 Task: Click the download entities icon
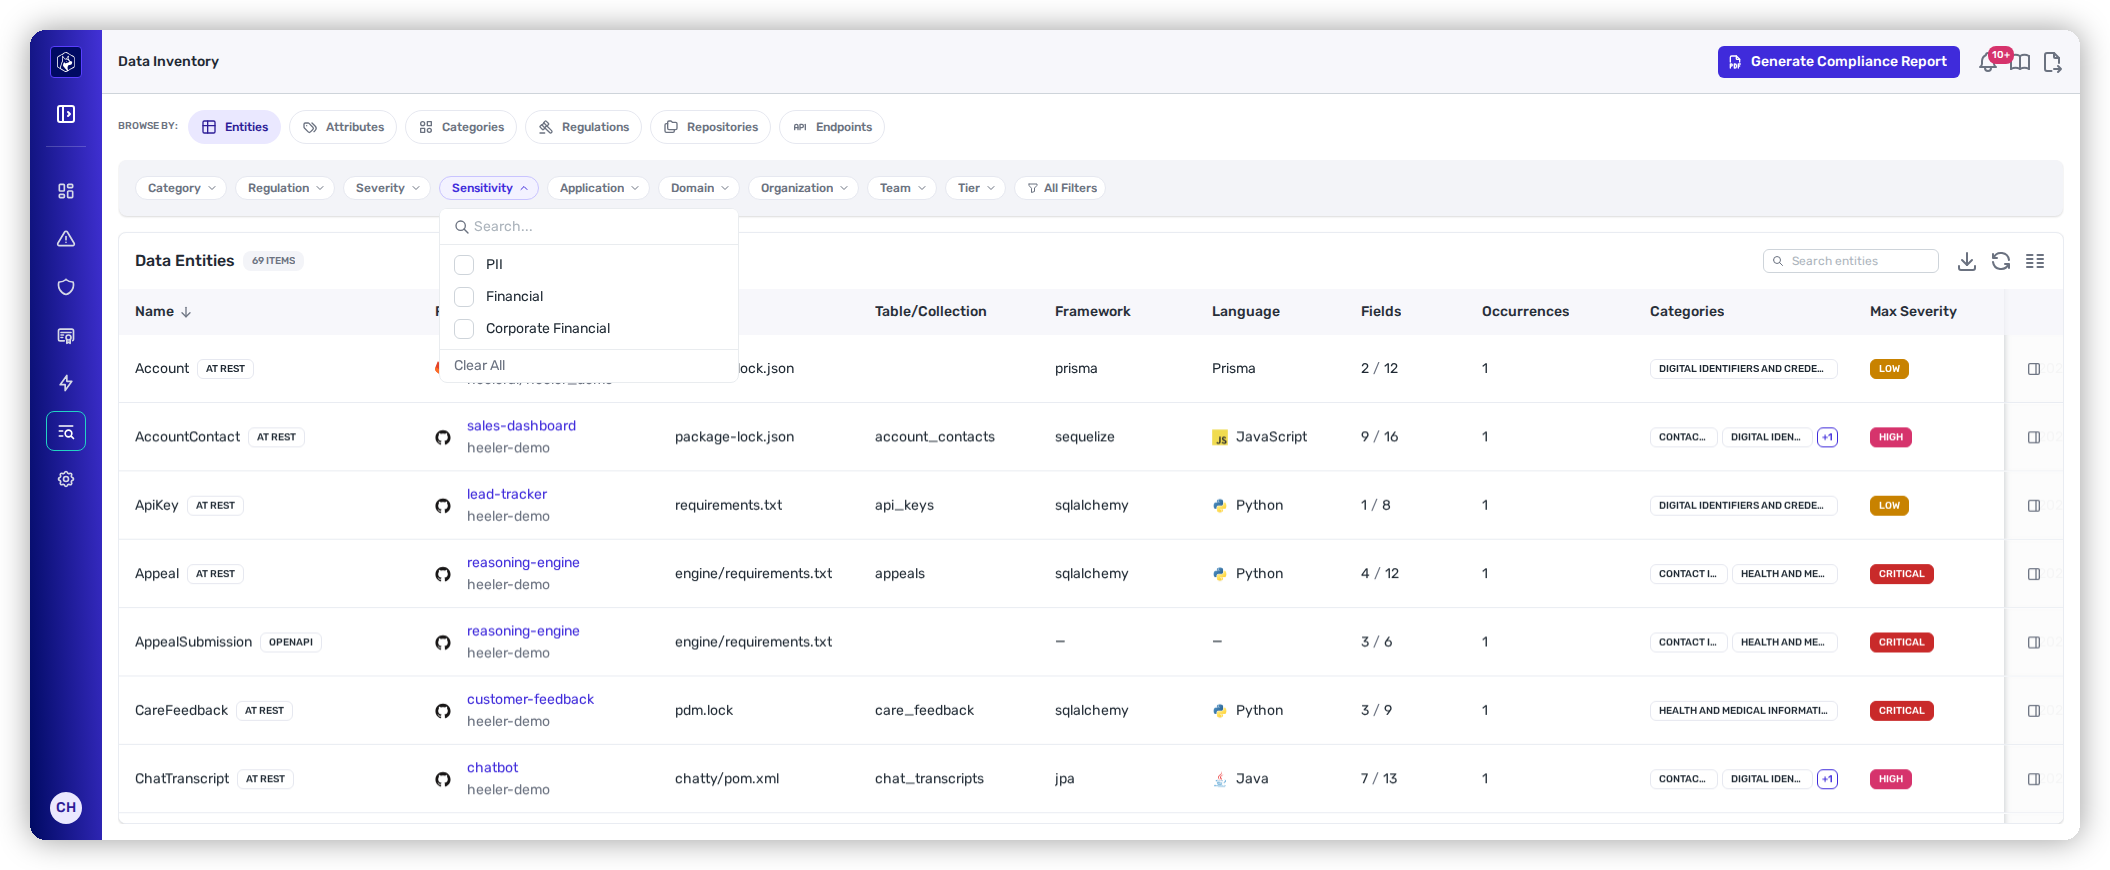point(1967,261)
